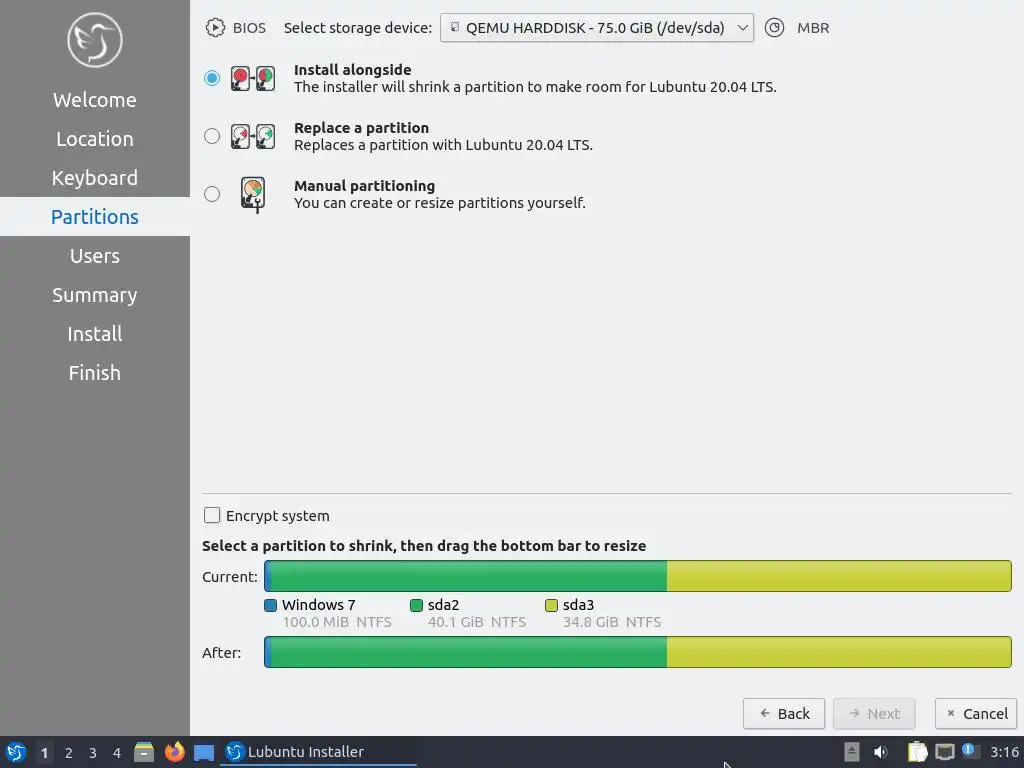
Task: Go to the Summary step
Action: [95, 295]
